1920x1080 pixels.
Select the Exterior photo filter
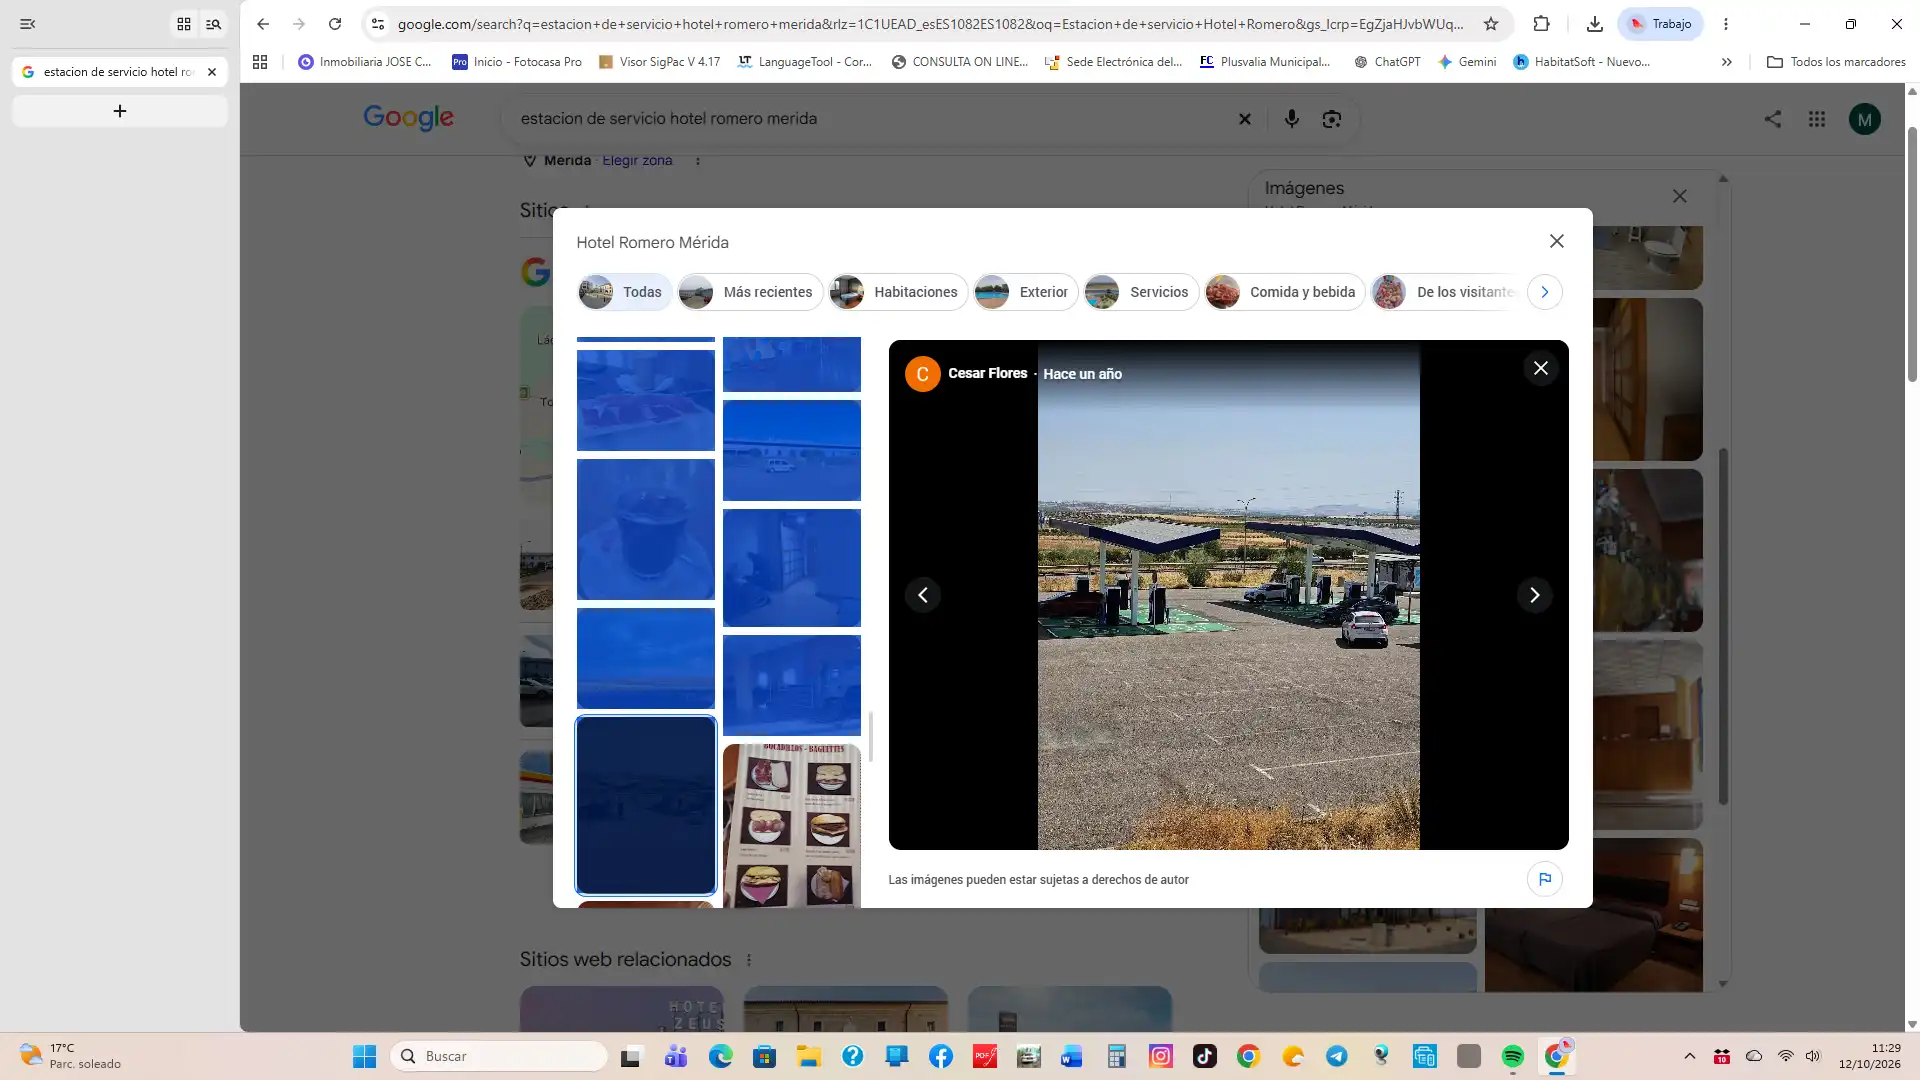pos(1026,292)
